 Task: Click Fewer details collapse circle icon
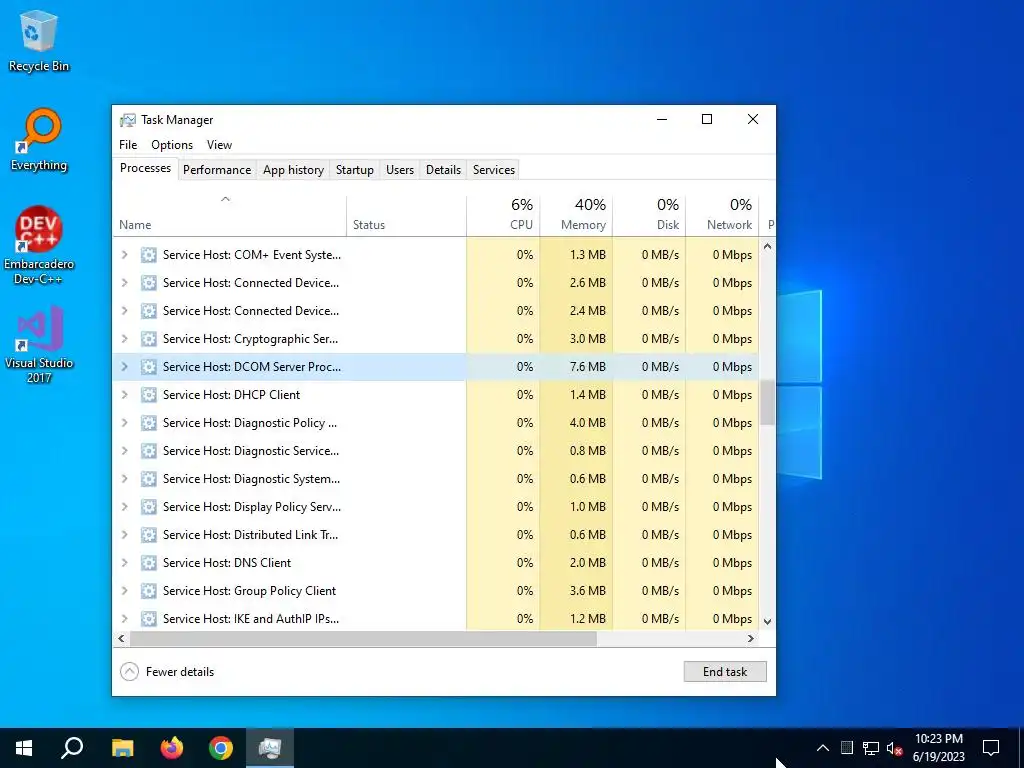point(129,671)
